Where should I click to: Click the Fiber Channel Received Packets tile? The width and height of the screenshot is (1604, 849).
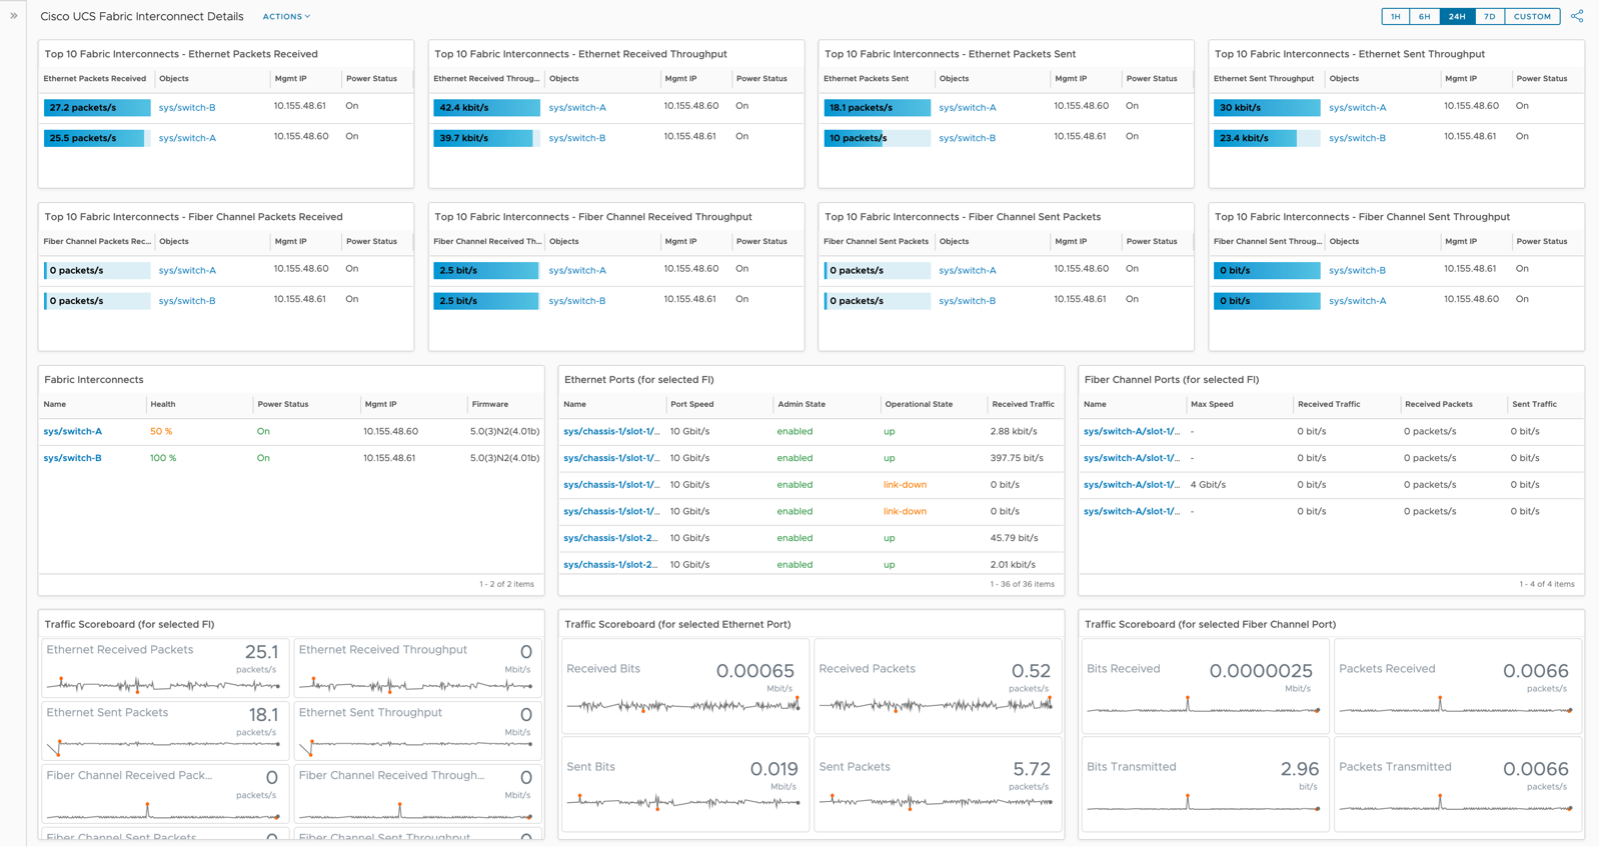tap(165, 795)
